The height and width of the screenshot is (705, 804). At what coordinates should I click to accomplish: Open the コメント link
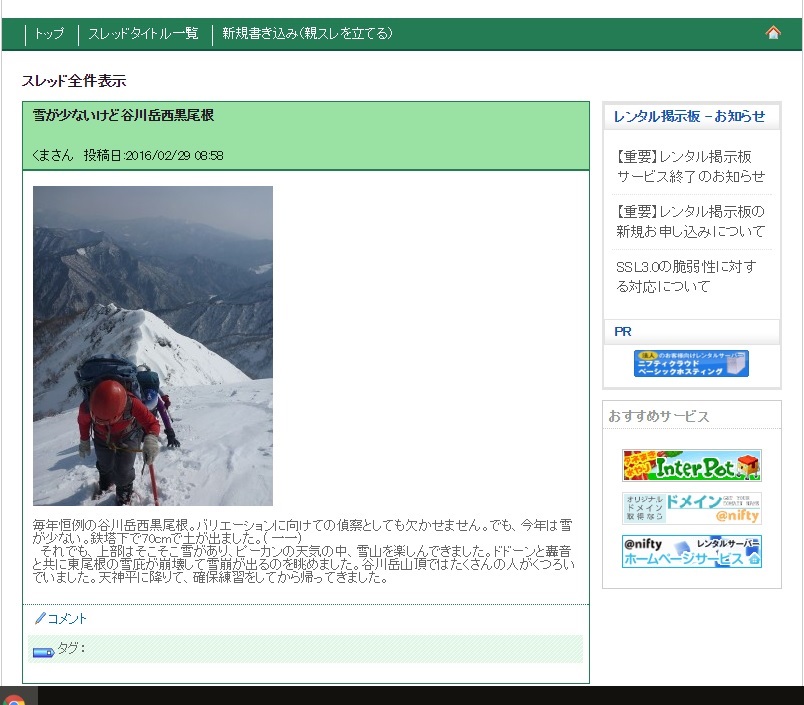click(67, 619)
